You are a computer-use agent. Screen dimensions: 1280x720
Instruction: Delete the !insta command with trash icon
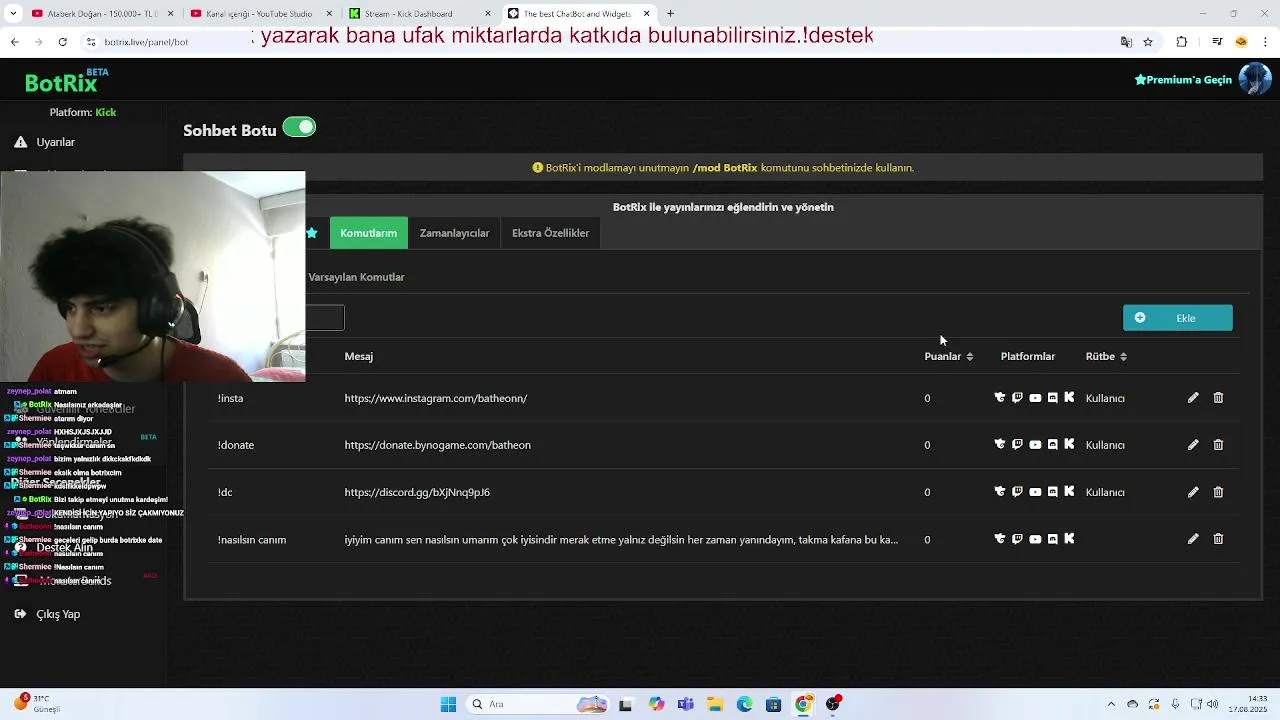point(1218,398)
